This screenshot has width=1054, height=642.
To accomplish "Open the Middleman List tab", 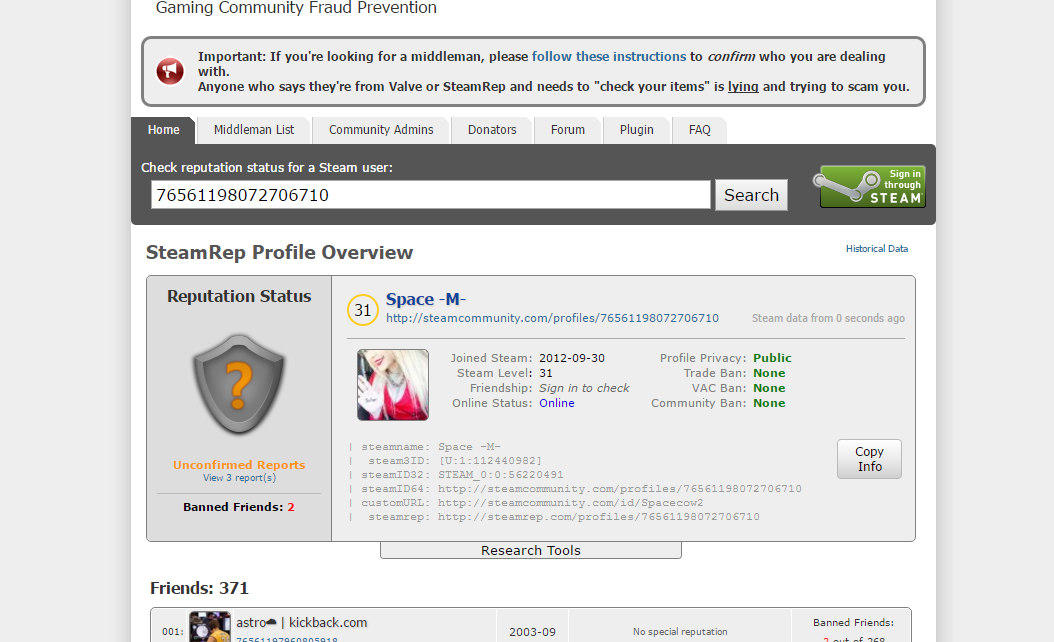I will 254,130.
